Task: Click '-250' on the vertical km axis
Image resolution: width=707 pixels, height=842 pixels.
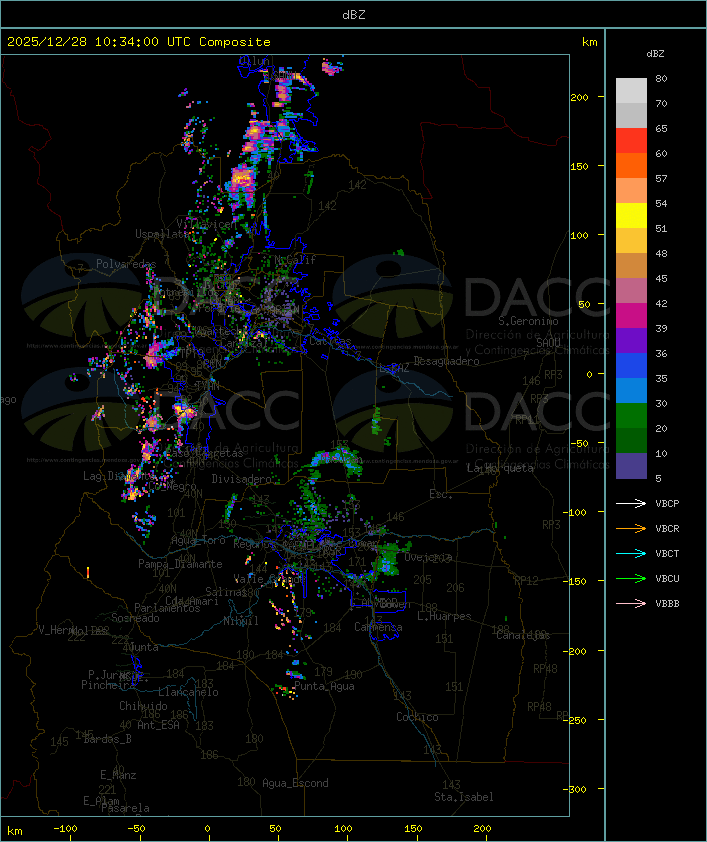Action: (577, 720)
